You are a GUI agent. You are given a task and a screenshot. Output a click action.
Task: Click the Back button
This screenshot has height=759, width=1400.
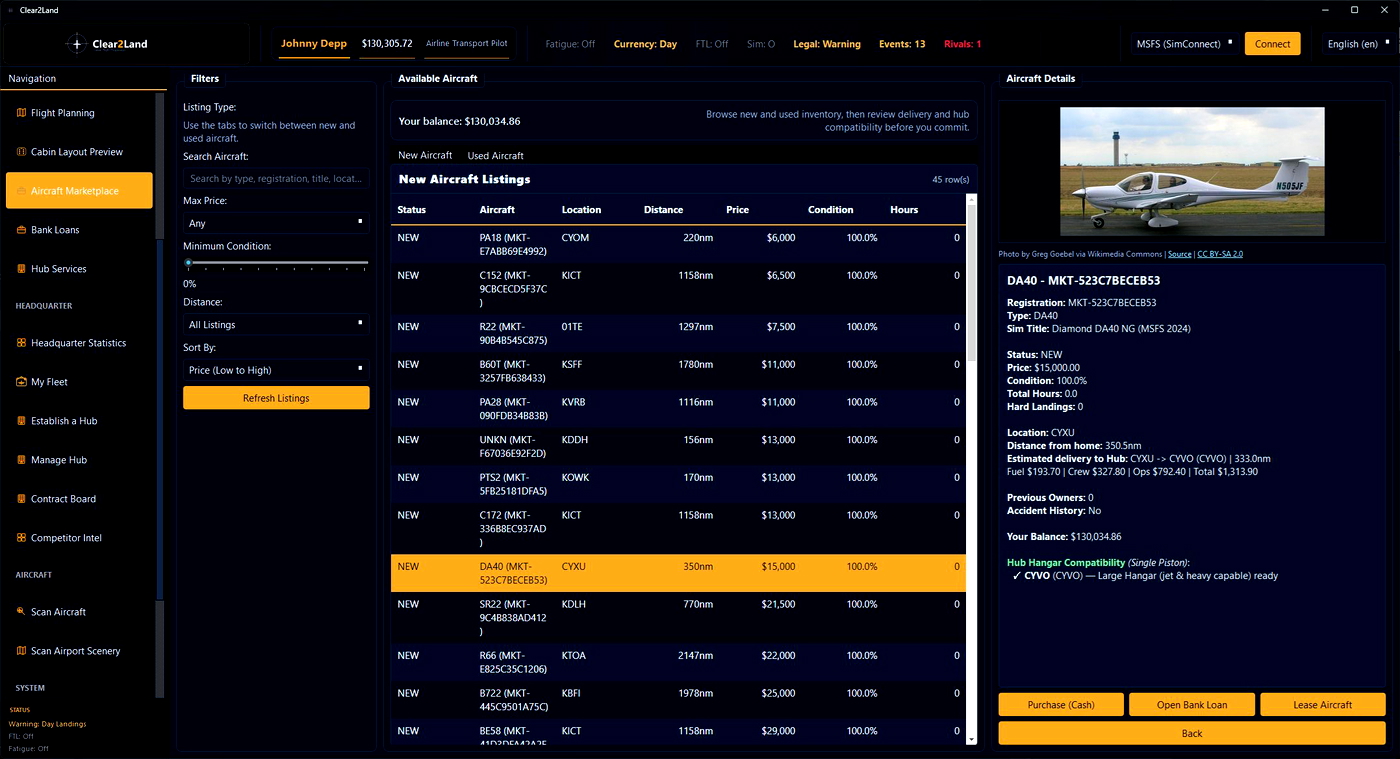(1192, 733)
